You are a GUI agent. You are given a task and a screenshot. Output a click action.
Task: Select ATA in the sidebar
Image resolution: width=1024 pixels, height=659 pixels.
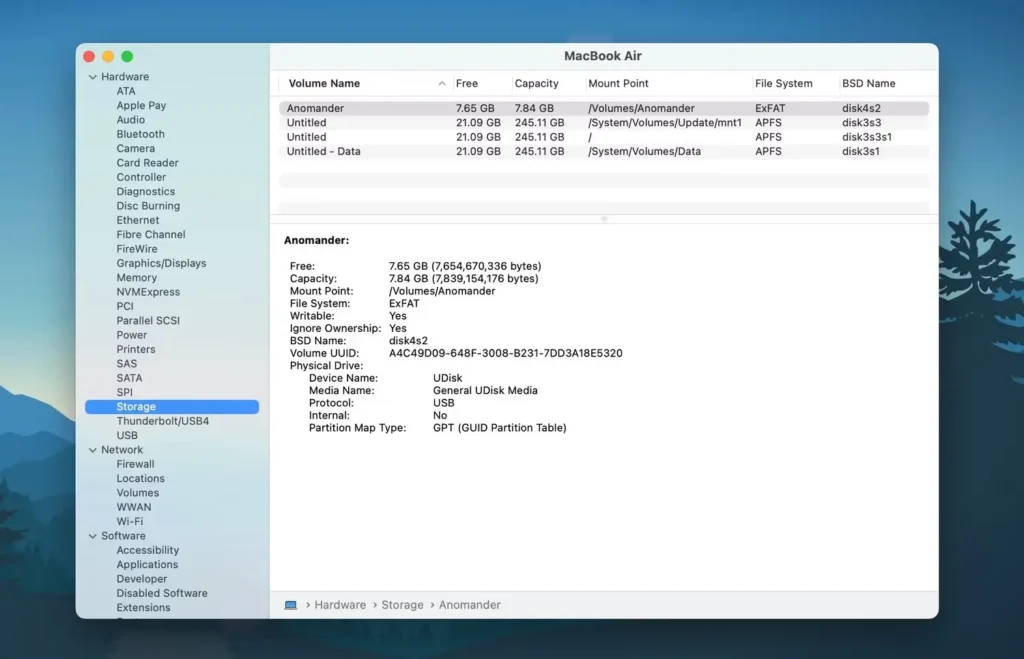[126, 91]
